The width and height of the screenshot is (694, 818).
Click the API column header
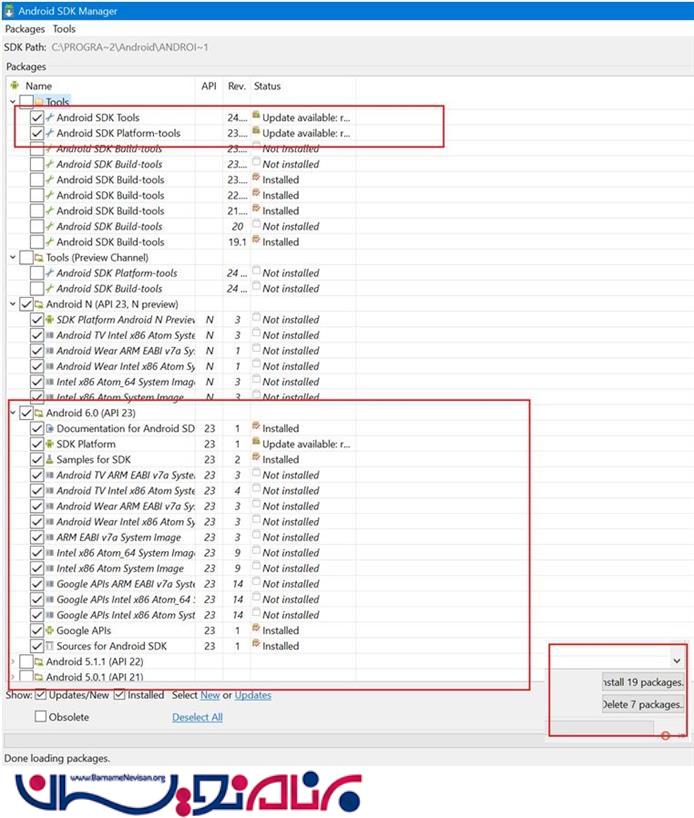point(209,86)
